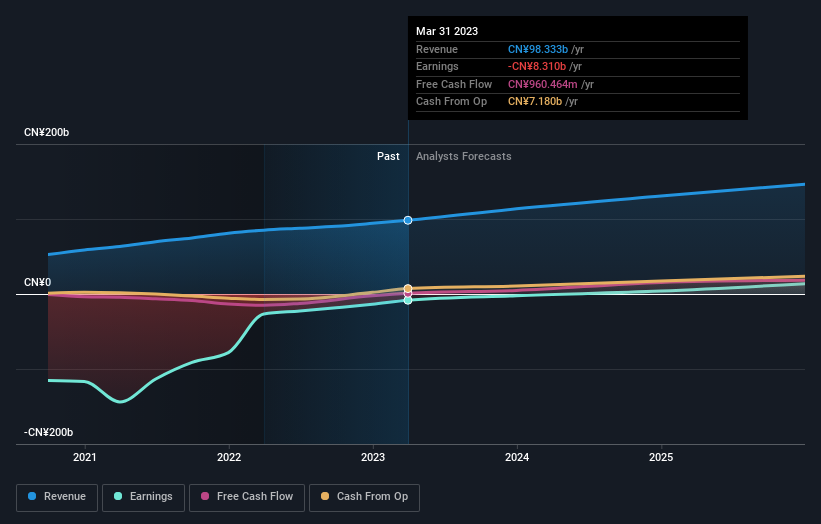Click the orange Cash From Op data point

408,288
